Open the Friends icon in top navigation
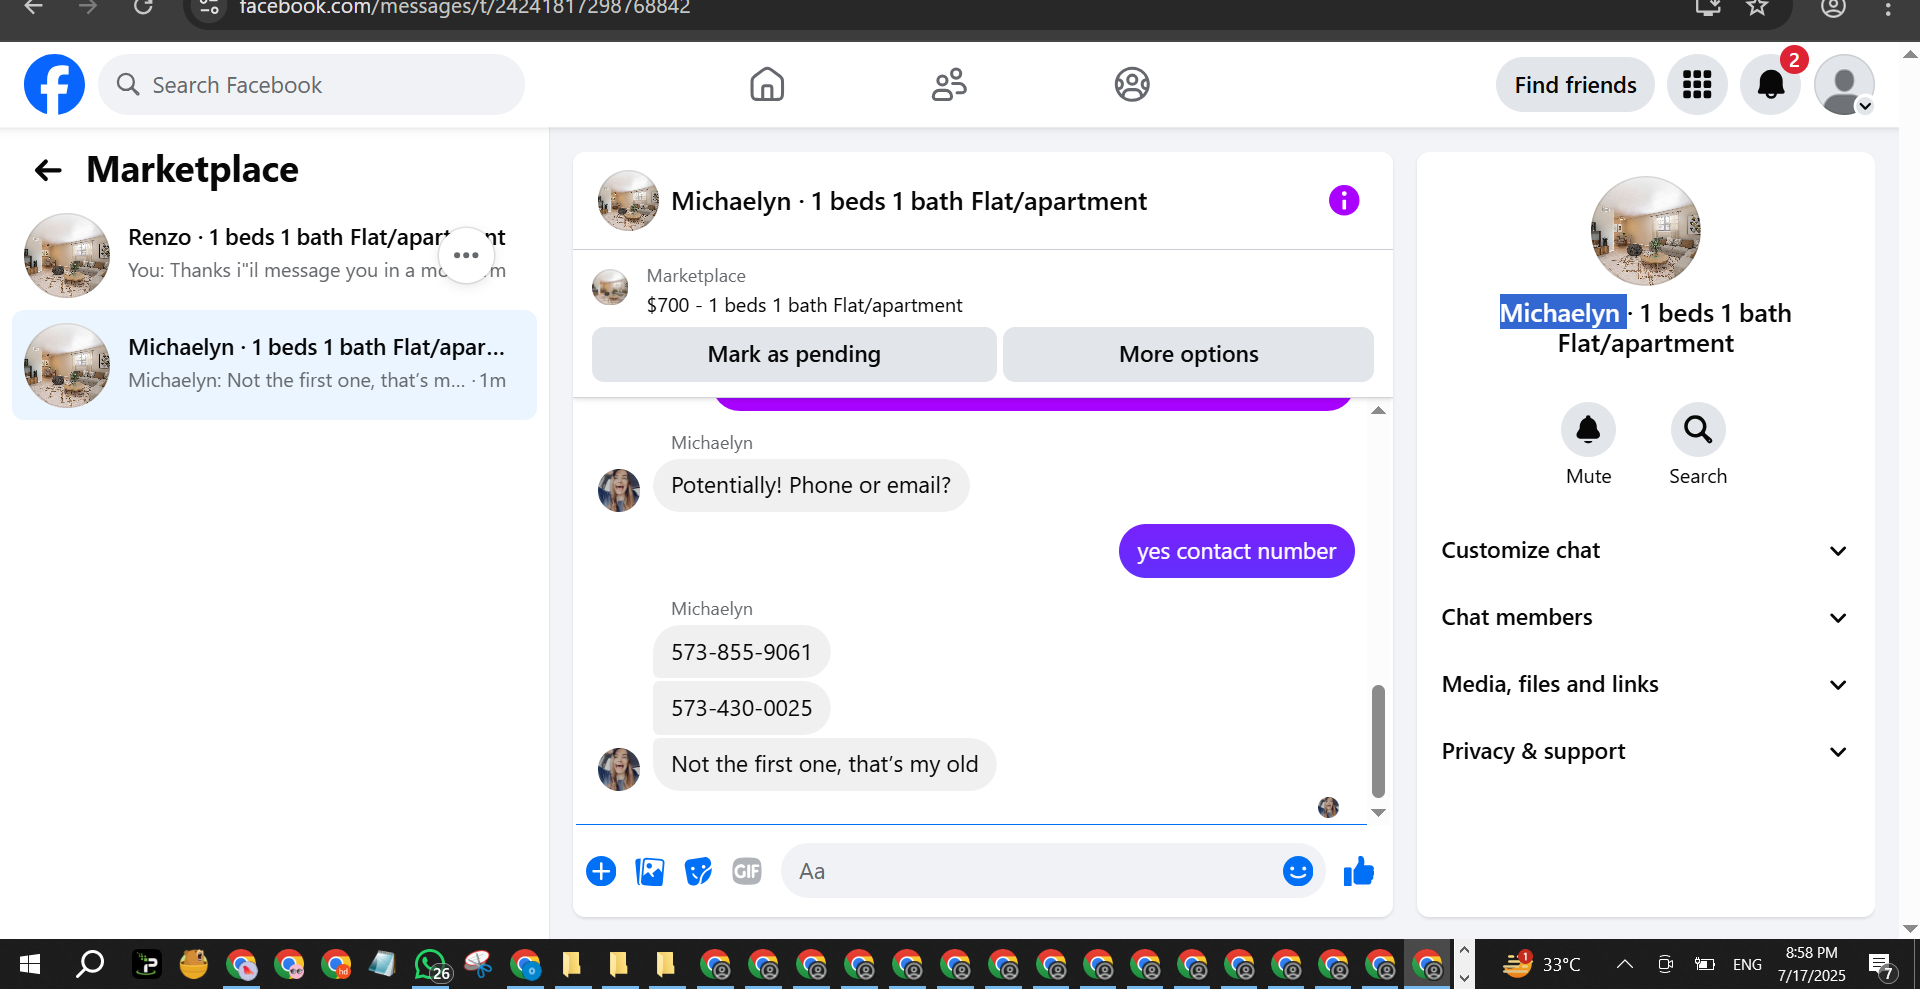 click(949, 85)
